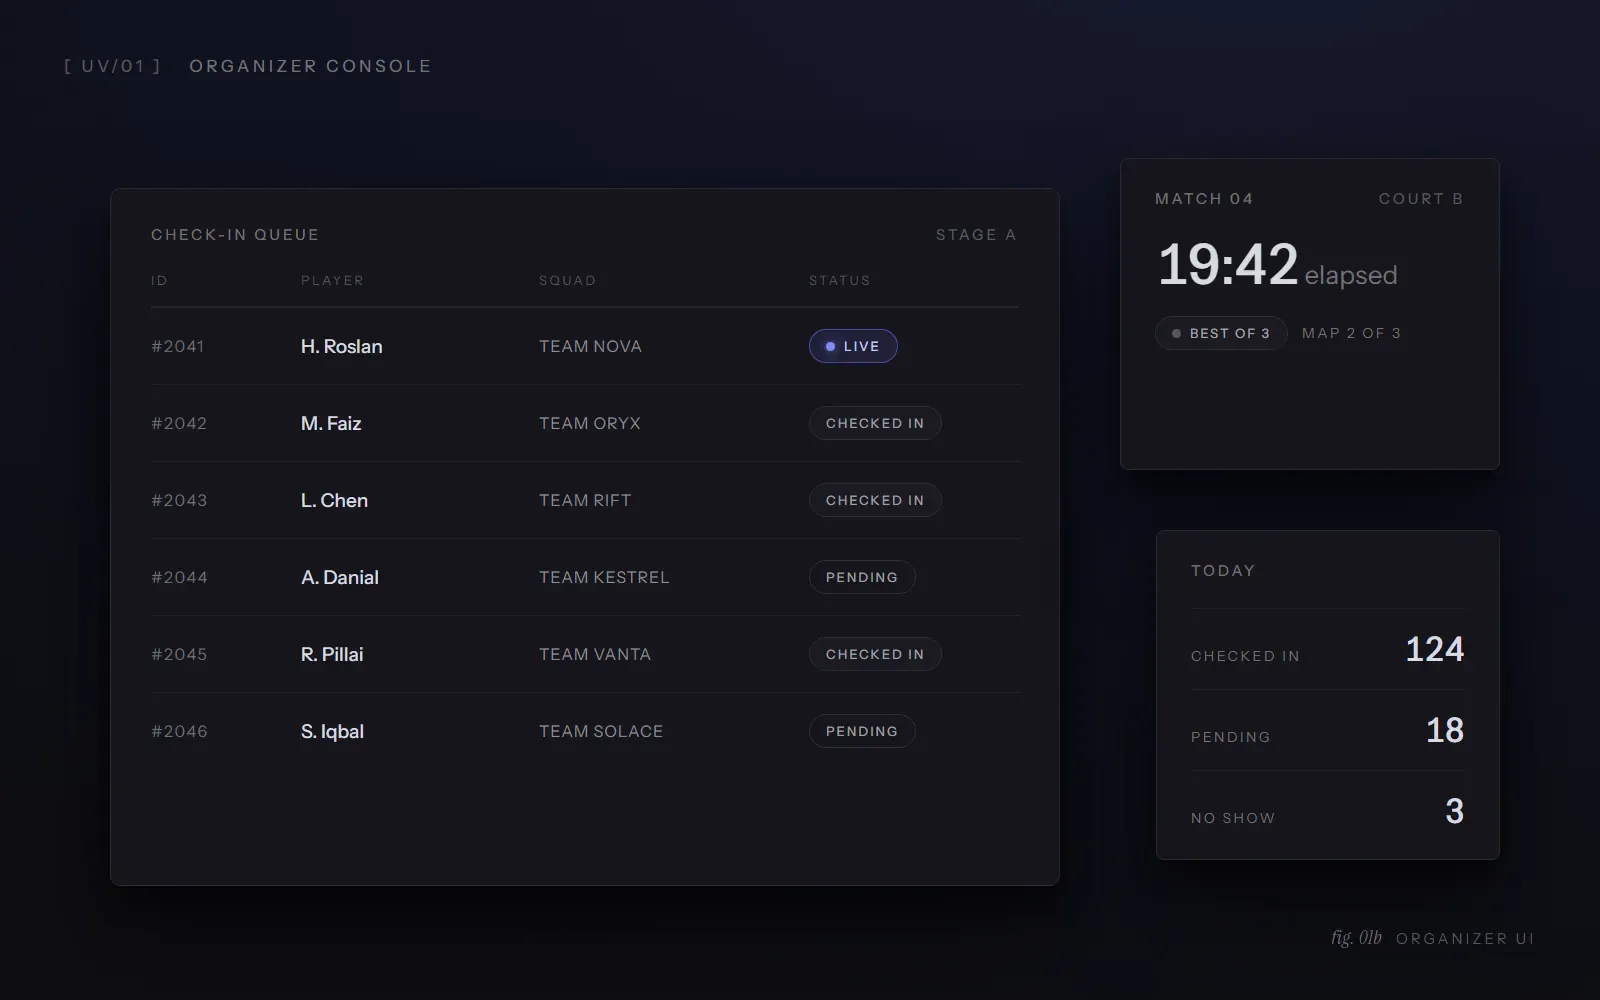Click player name L. Chen
This screenshot has height=1000, width=1600.
click(334, 500)
